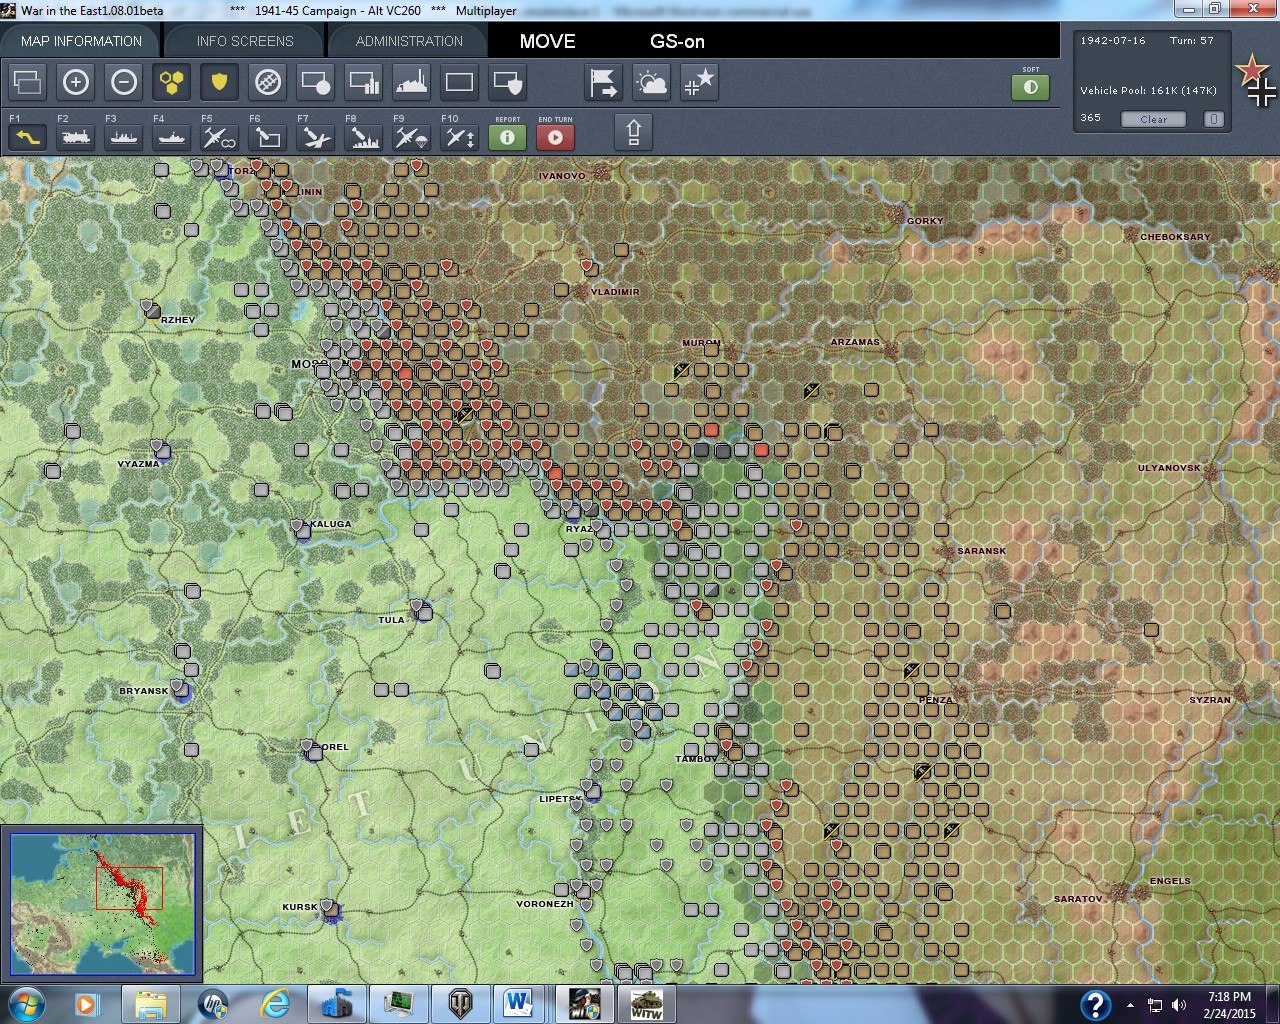Image resolution: width=1280 pixels, height=1024 pixels.
Task: Switch to the INFO SCREENS tab
Action: (245, 41)
